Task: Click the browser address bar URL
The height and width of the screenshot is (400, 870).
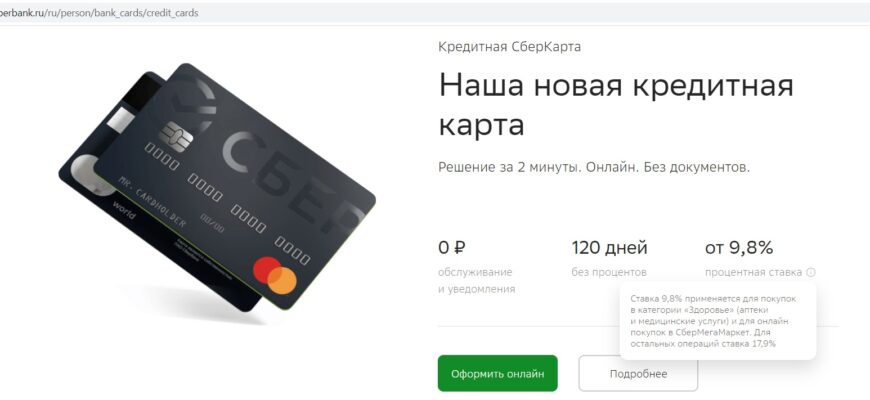Action: point(99,13)
